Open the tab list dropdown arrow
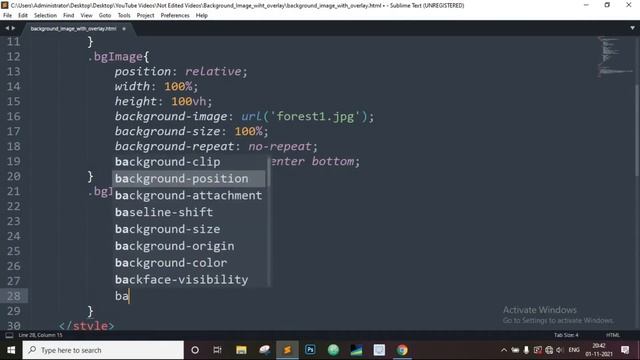Screen dimensions: 640x360 [632, 28]
